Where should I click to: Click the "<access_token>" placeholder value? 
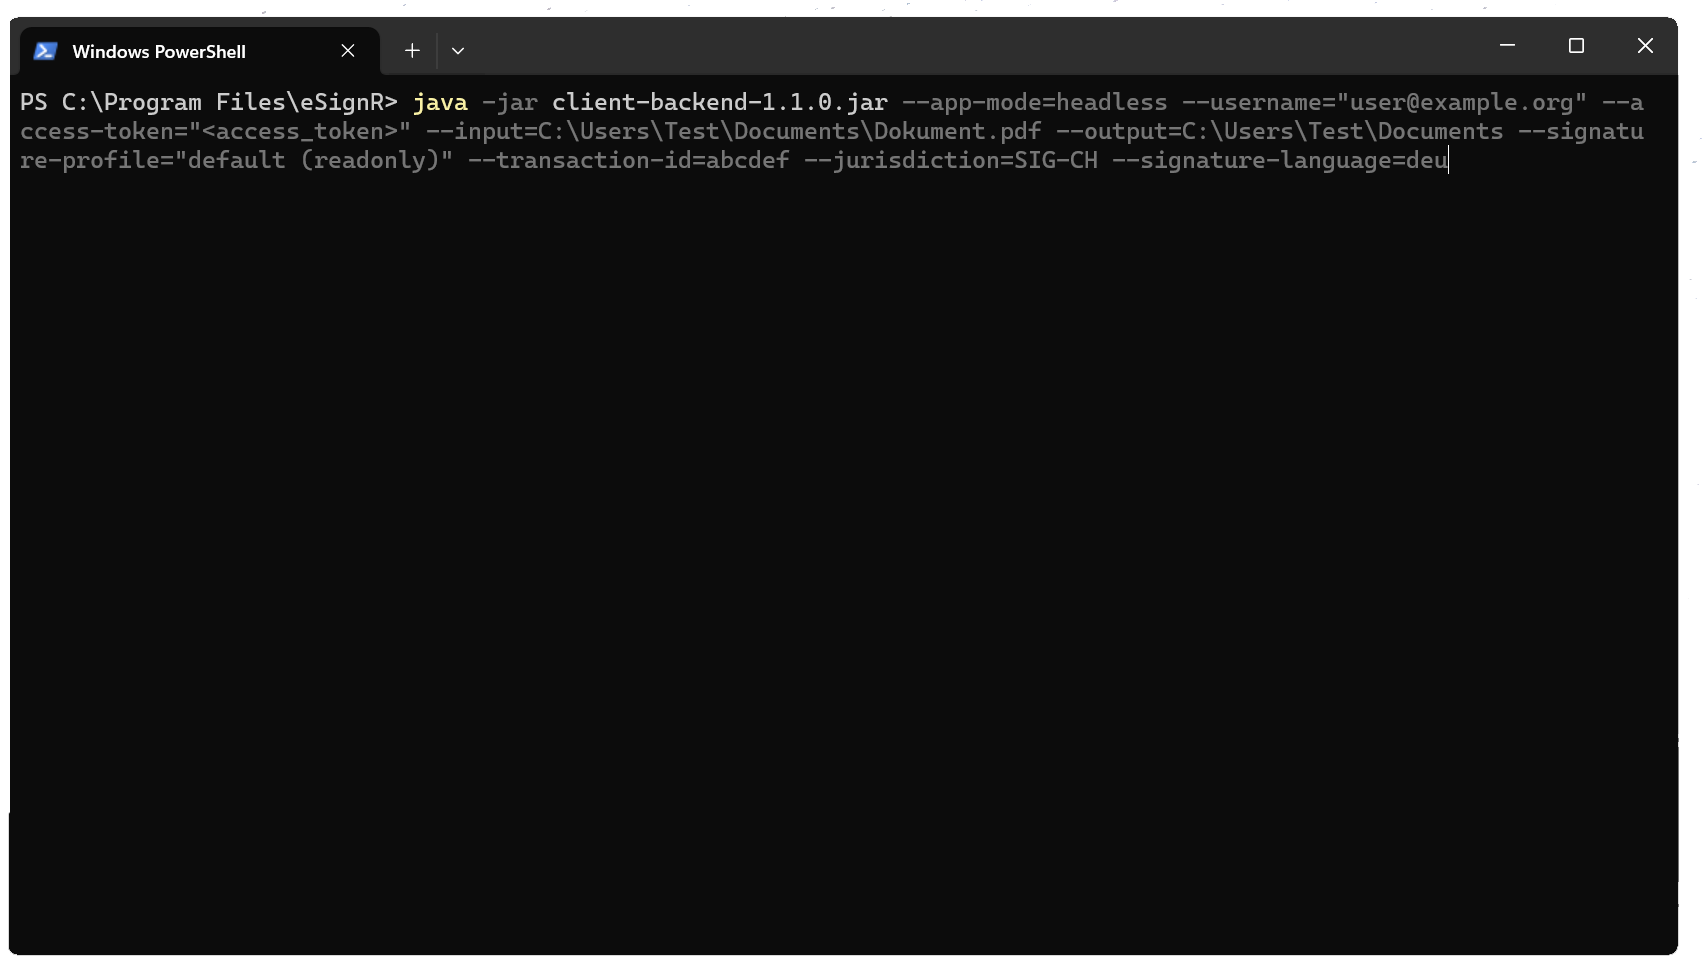300,132
